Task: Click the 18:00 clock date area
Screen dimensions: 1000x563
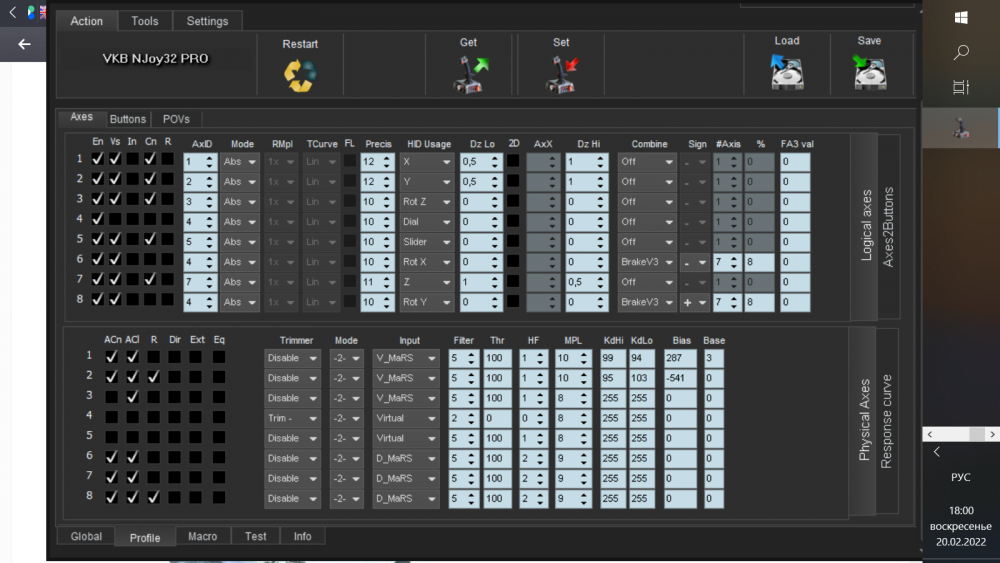Action: 960,526
